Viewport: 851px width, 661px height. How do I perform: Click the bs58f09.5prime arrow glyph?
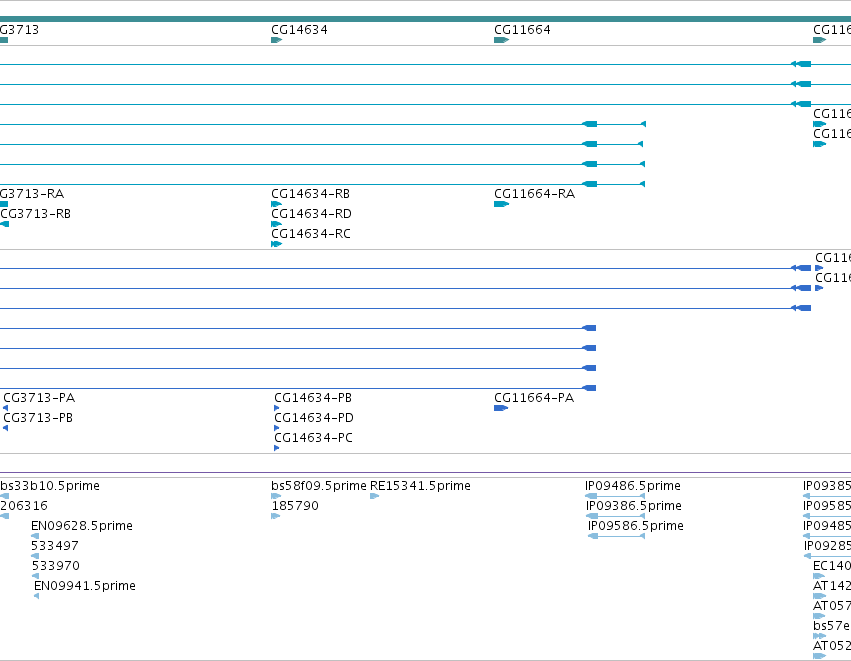point(276,496)
